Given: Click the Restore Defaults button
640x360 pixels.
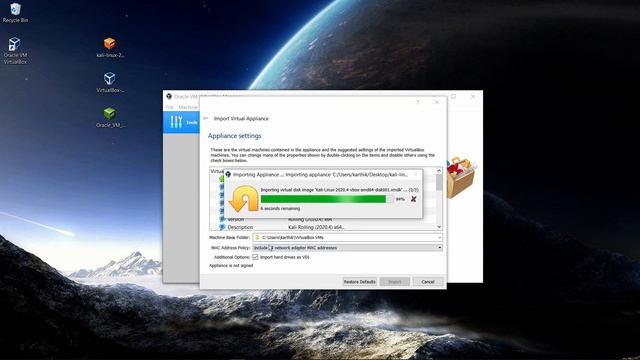Looking at the screenshot, I should click(360, 282).
